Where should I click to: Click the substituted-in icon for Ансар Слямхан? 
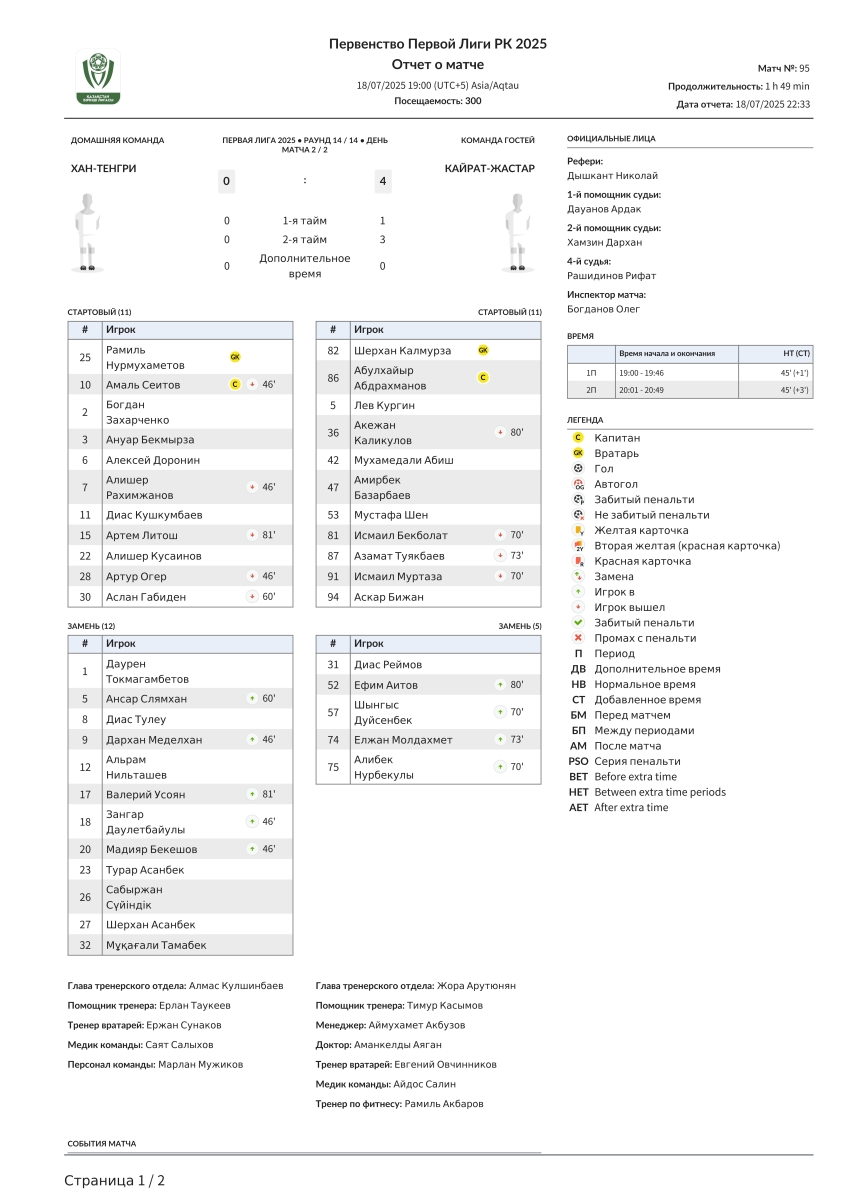pos(252,699)
